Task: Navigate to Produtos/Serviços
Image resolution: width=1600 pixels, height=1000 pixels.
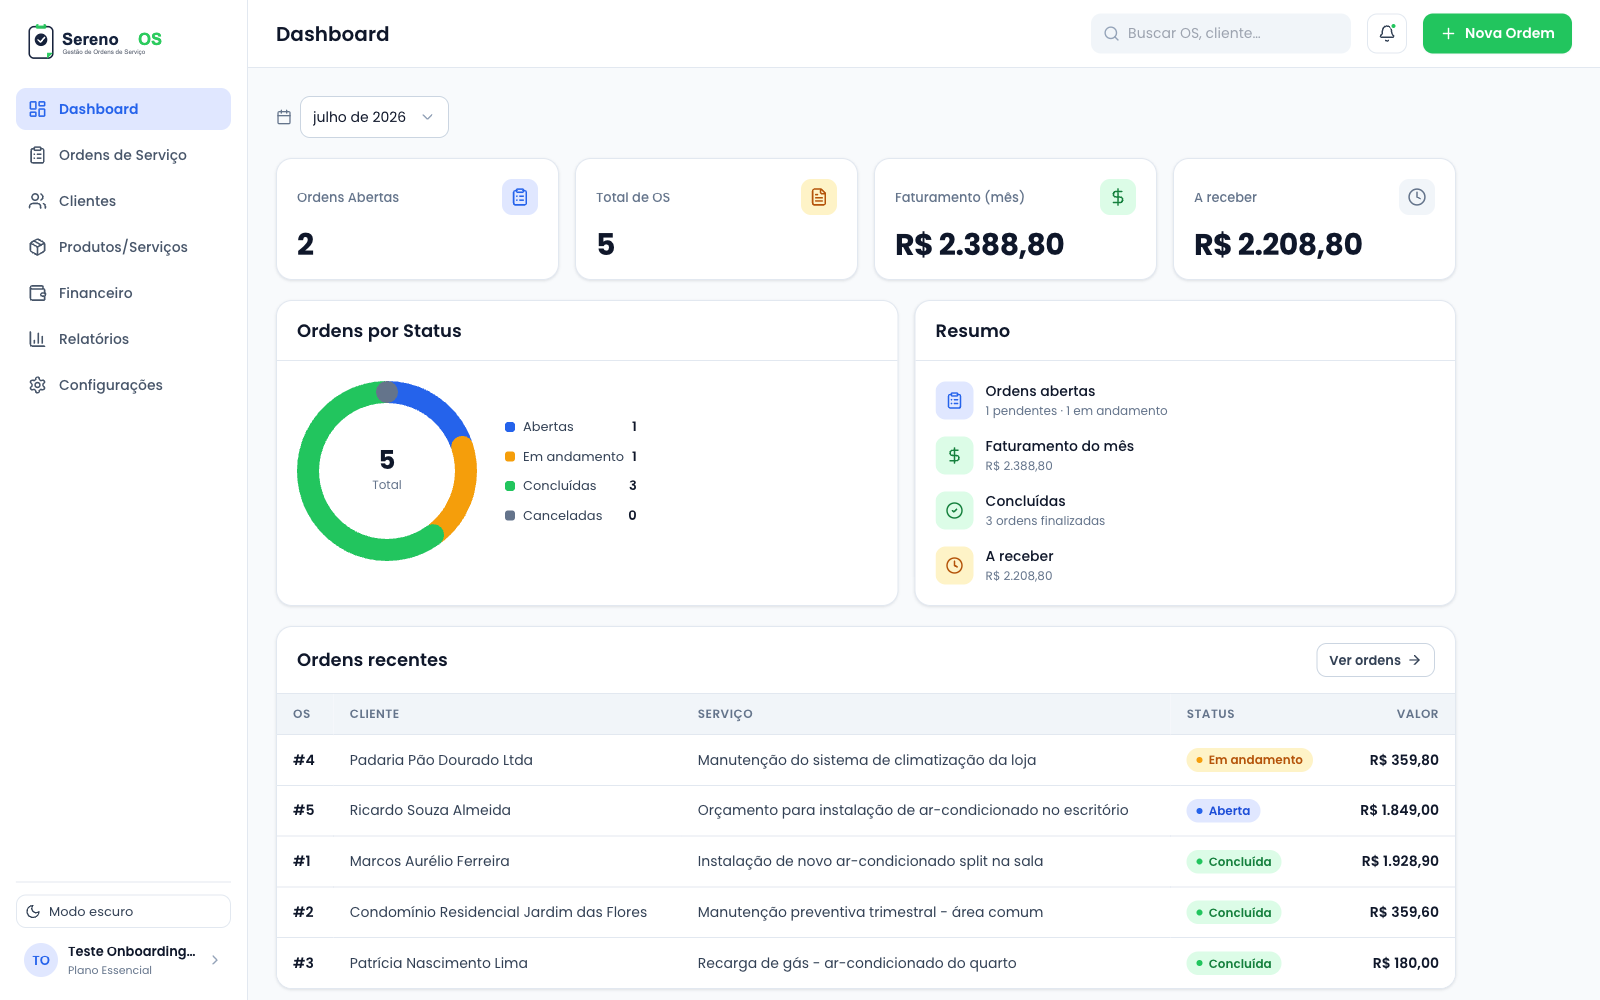Action: pyautogui.click(x=123, y=247)
